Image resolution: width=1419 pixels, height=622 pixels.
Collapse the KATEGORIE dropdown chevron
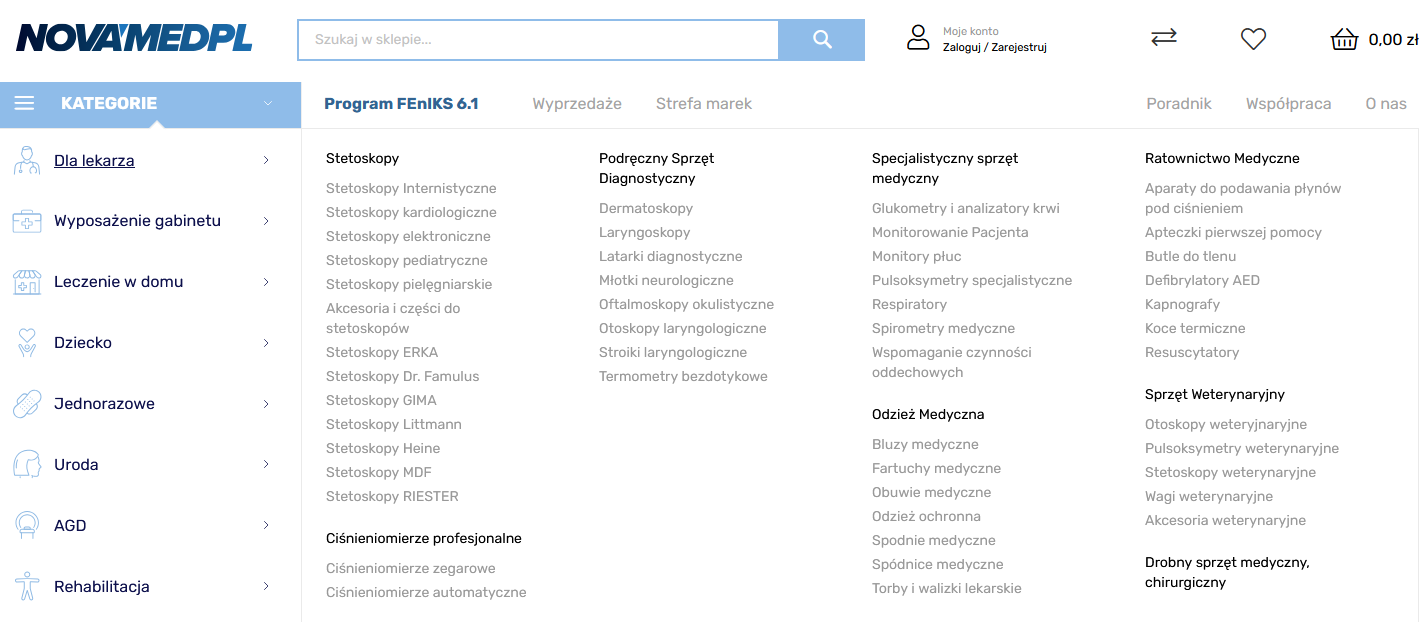coord(268,103)
